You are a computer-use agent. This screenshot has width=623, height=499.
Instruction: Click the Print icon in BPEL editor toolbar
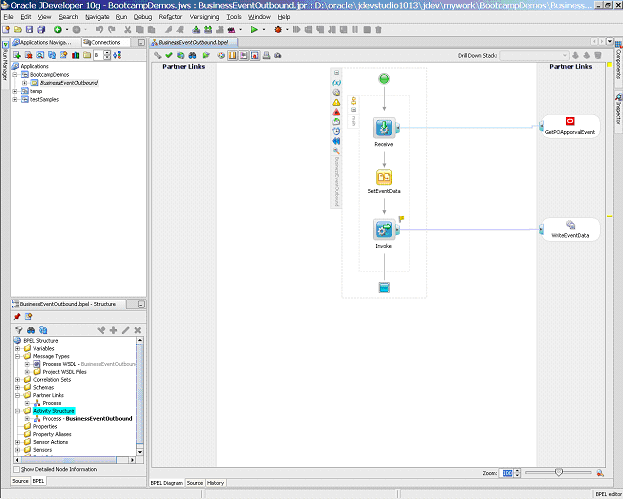(266, 55)
